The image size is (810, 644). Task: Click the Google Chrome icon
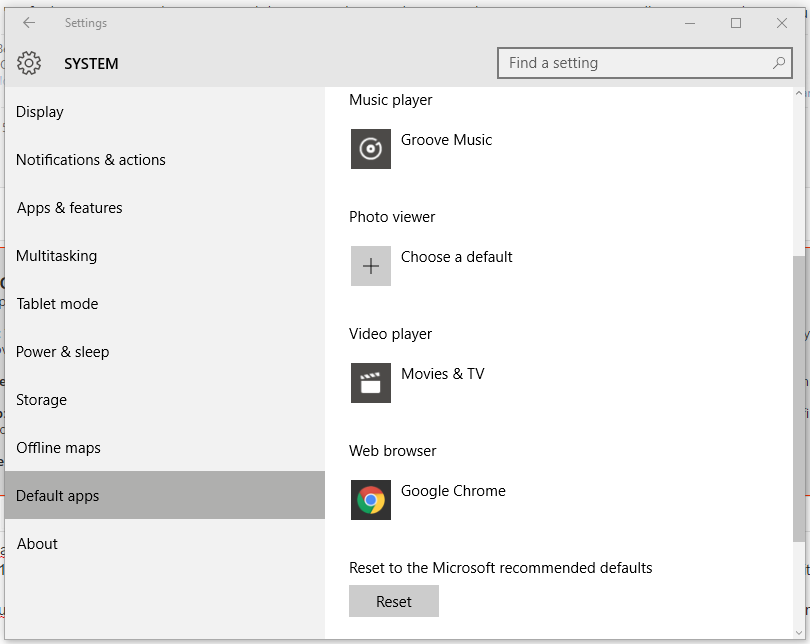coord(371,500)
